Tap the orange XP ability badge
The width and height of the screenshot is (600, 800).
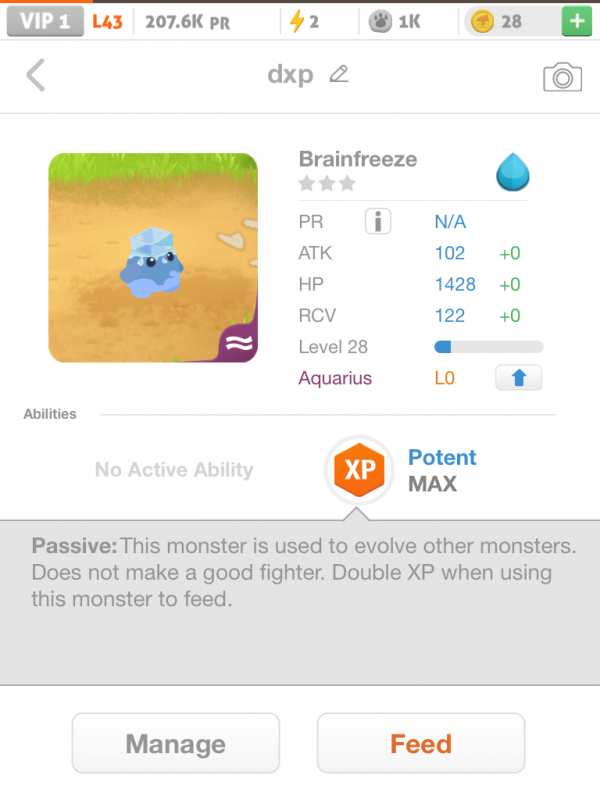coord(359,470)
